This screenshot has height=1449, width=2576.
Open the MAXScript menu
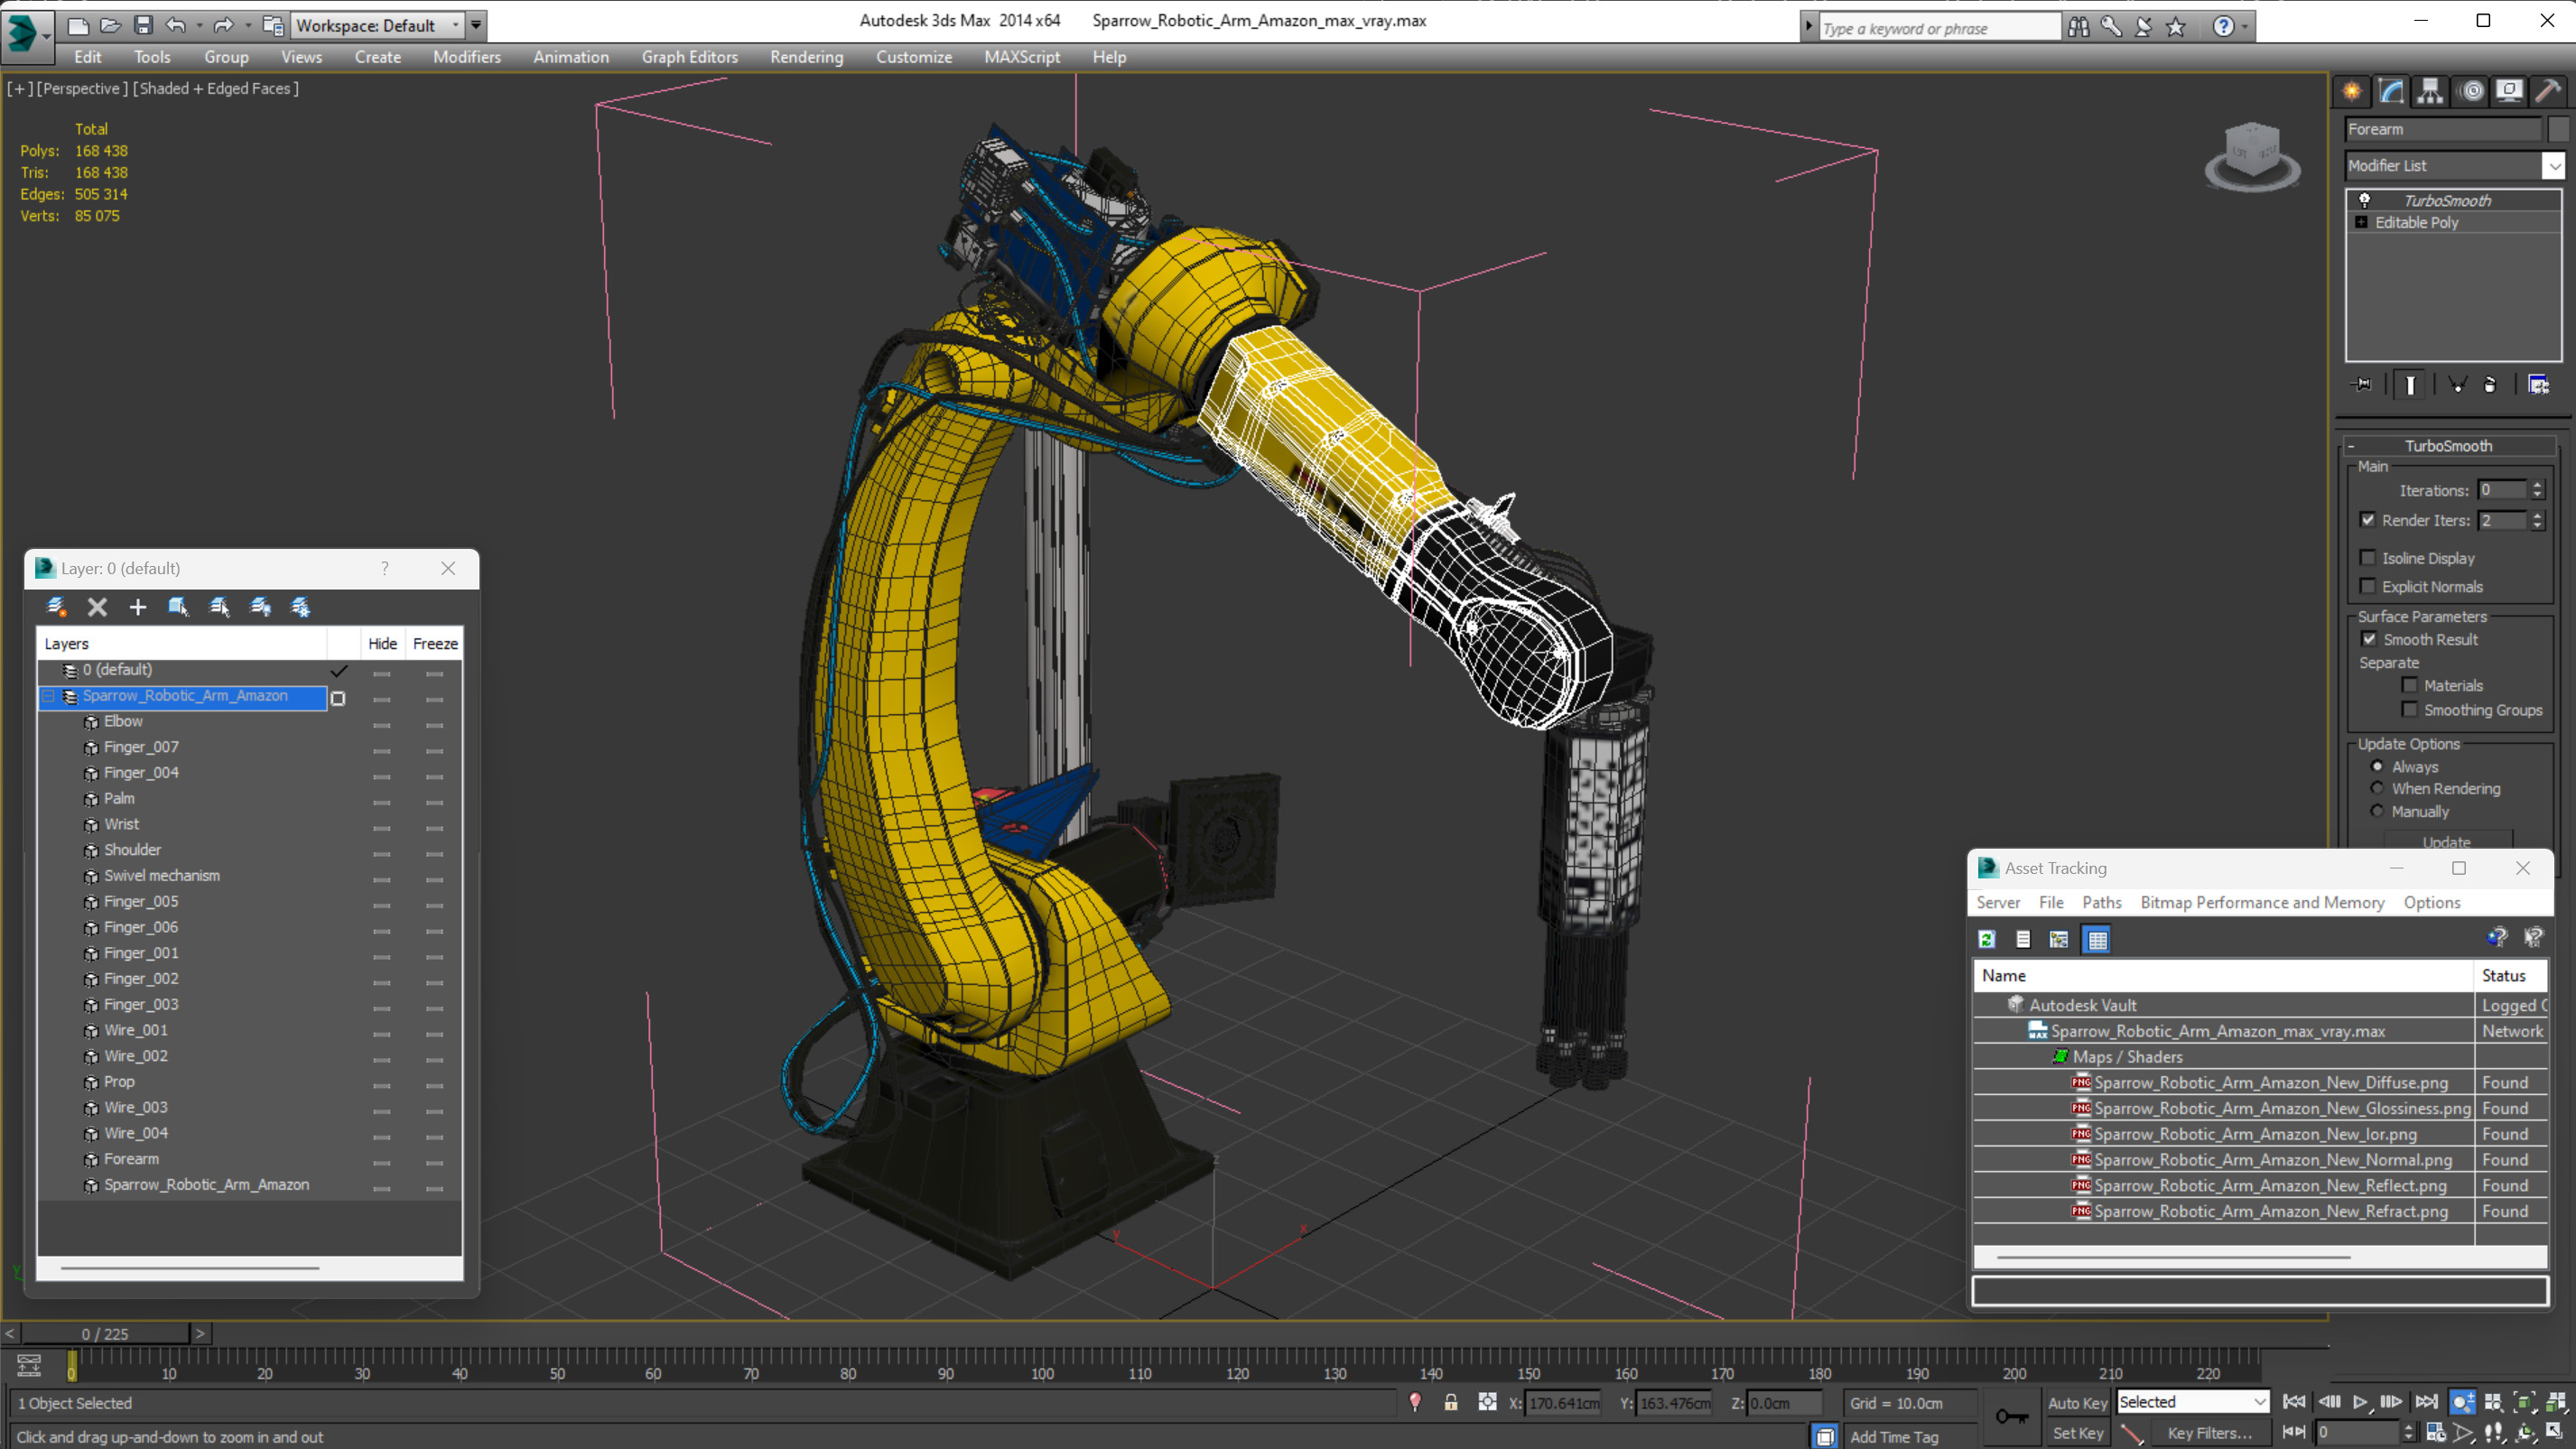click(x=1022, y=57)
